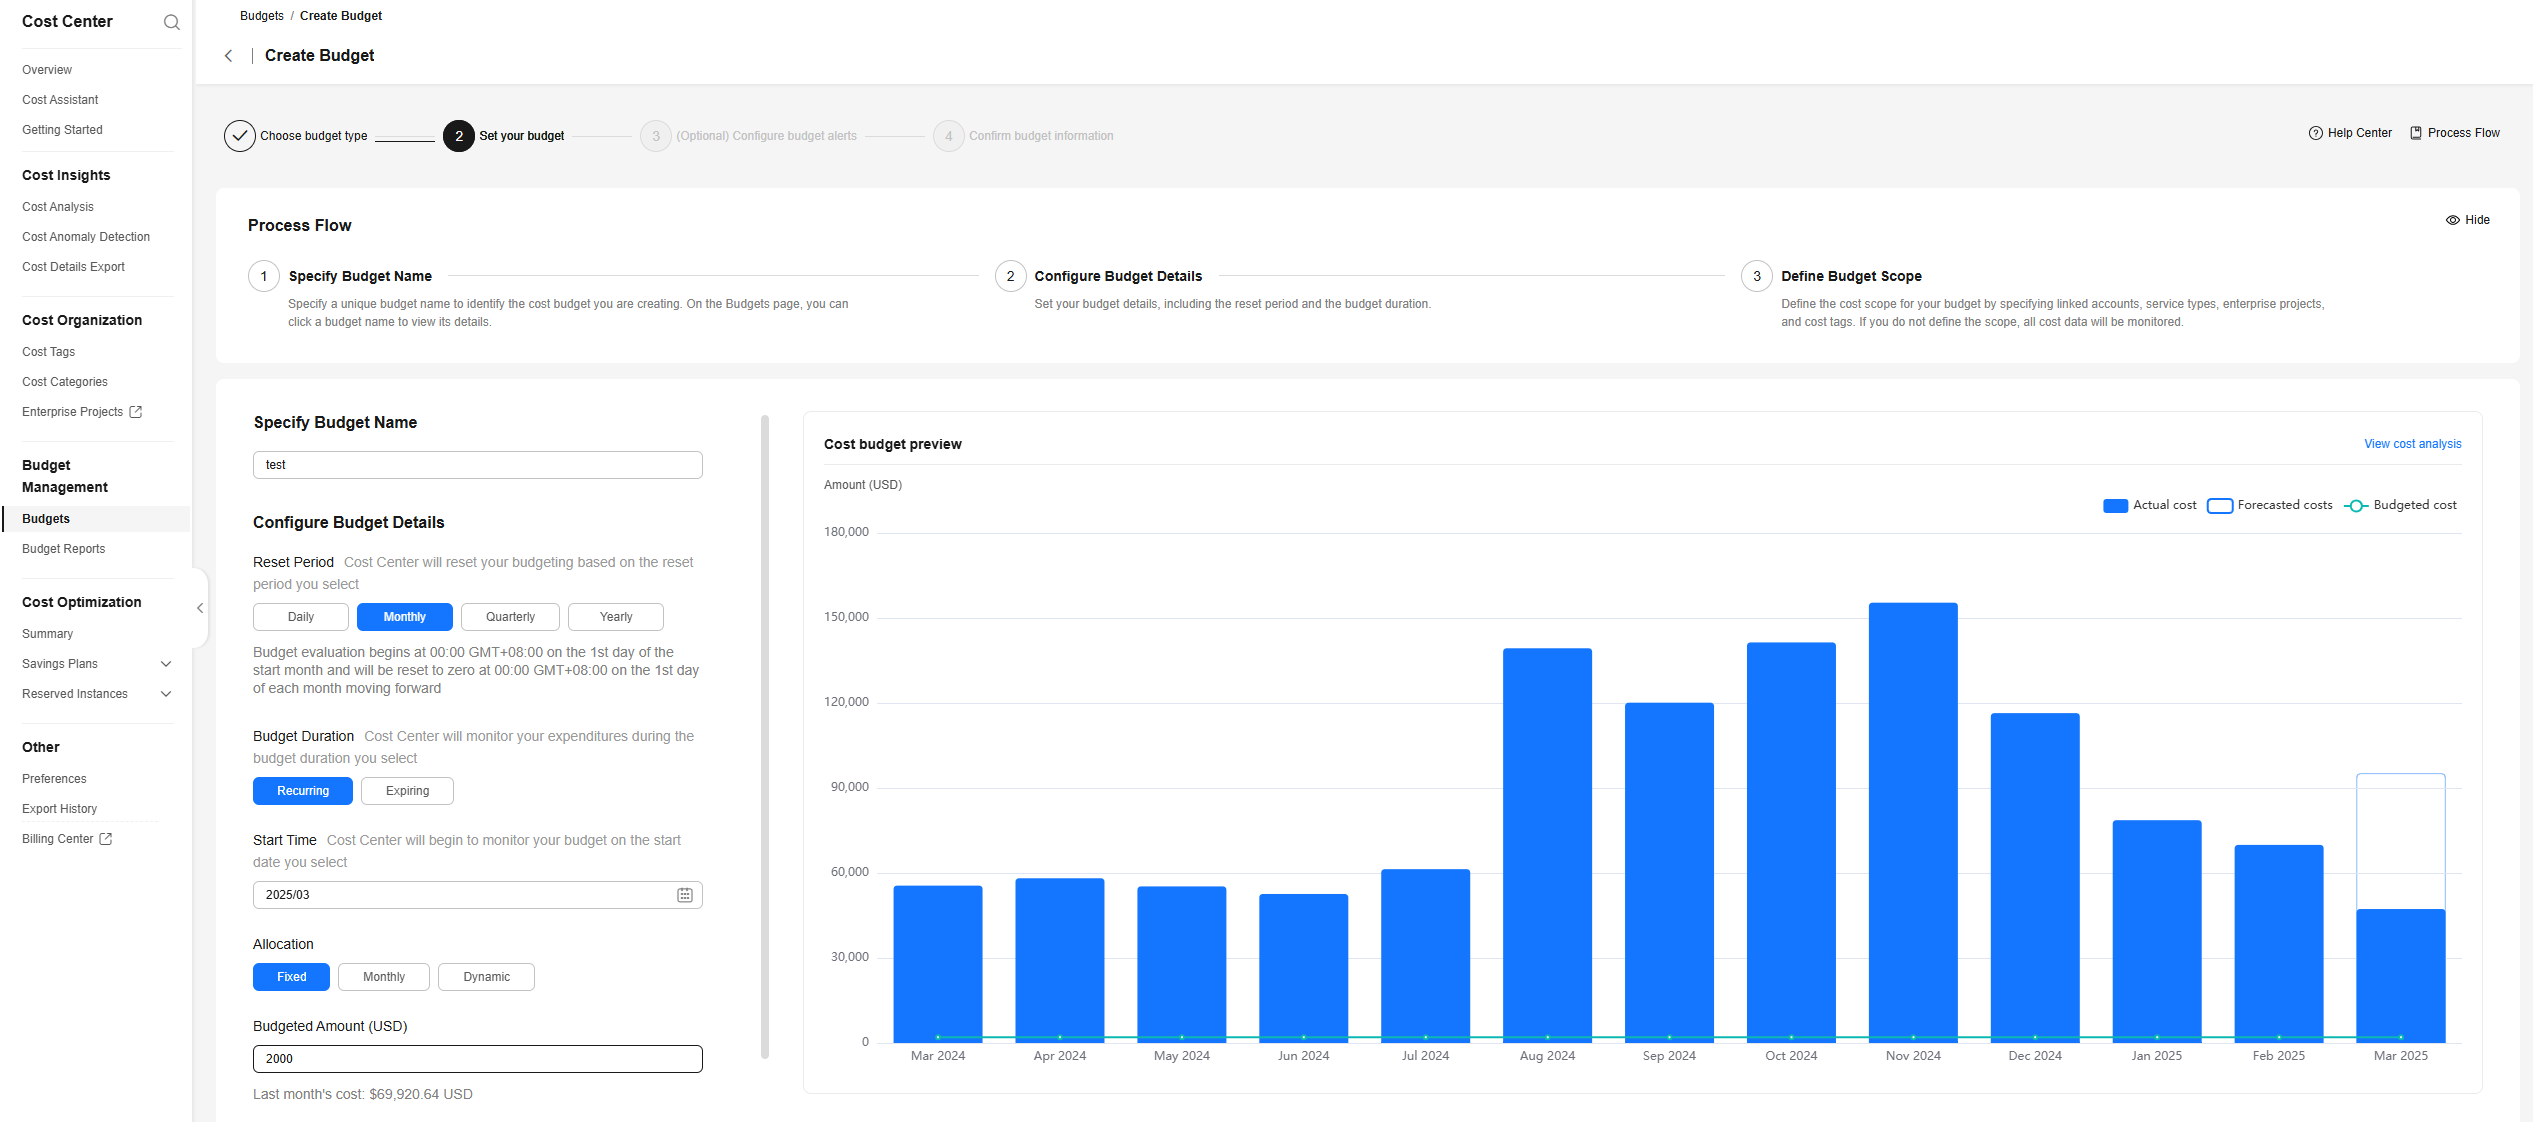Screen dimensions: 2533x1122
Task: Open Overview in sidebar
Action: click(x=47, y=70)
